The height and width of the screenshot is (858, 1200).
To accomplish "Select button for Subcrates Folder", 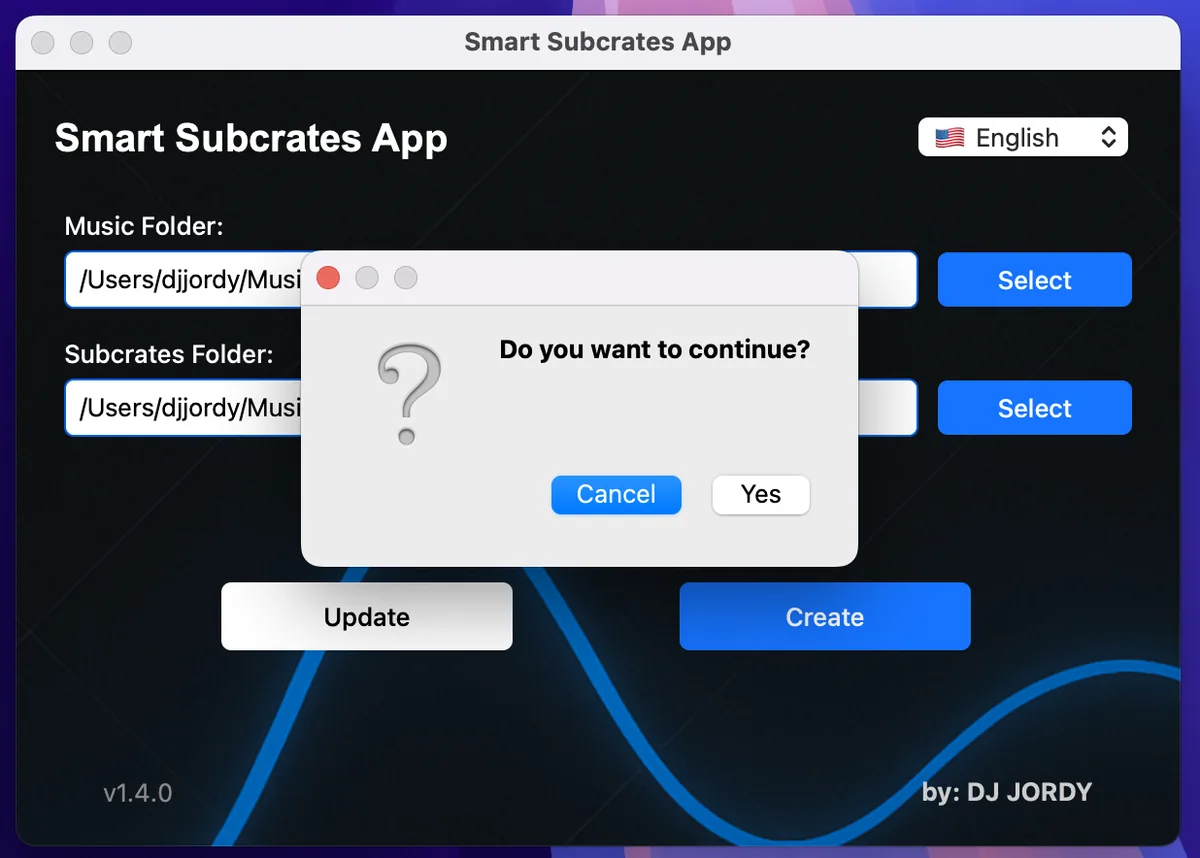I will pyautogui.click(x=1034, y=408).
